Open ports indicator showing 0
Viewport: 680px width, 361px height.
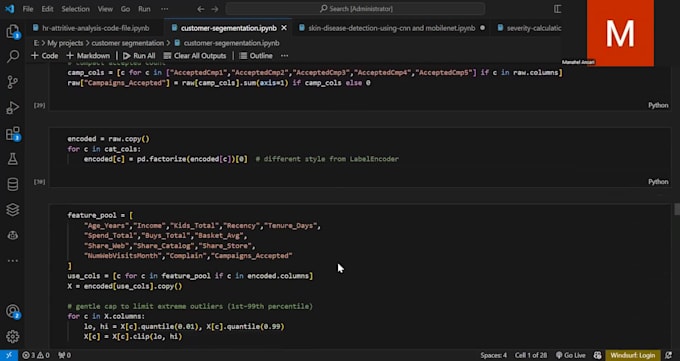64,355
